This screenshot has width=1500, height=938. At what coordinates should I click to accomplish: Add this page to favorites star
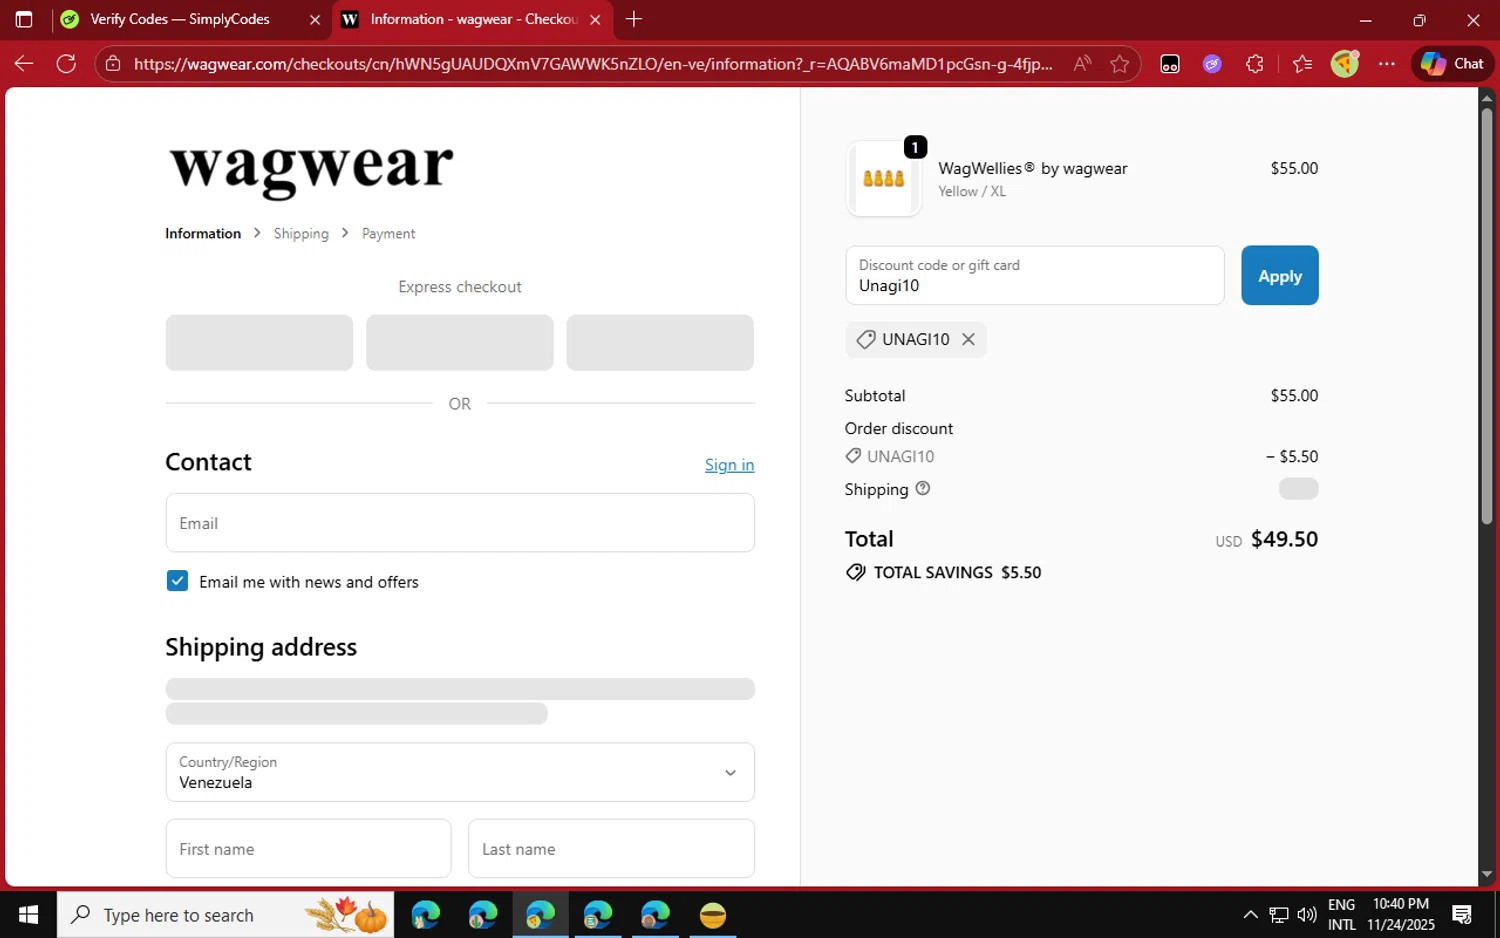[x=1119, y=64]
